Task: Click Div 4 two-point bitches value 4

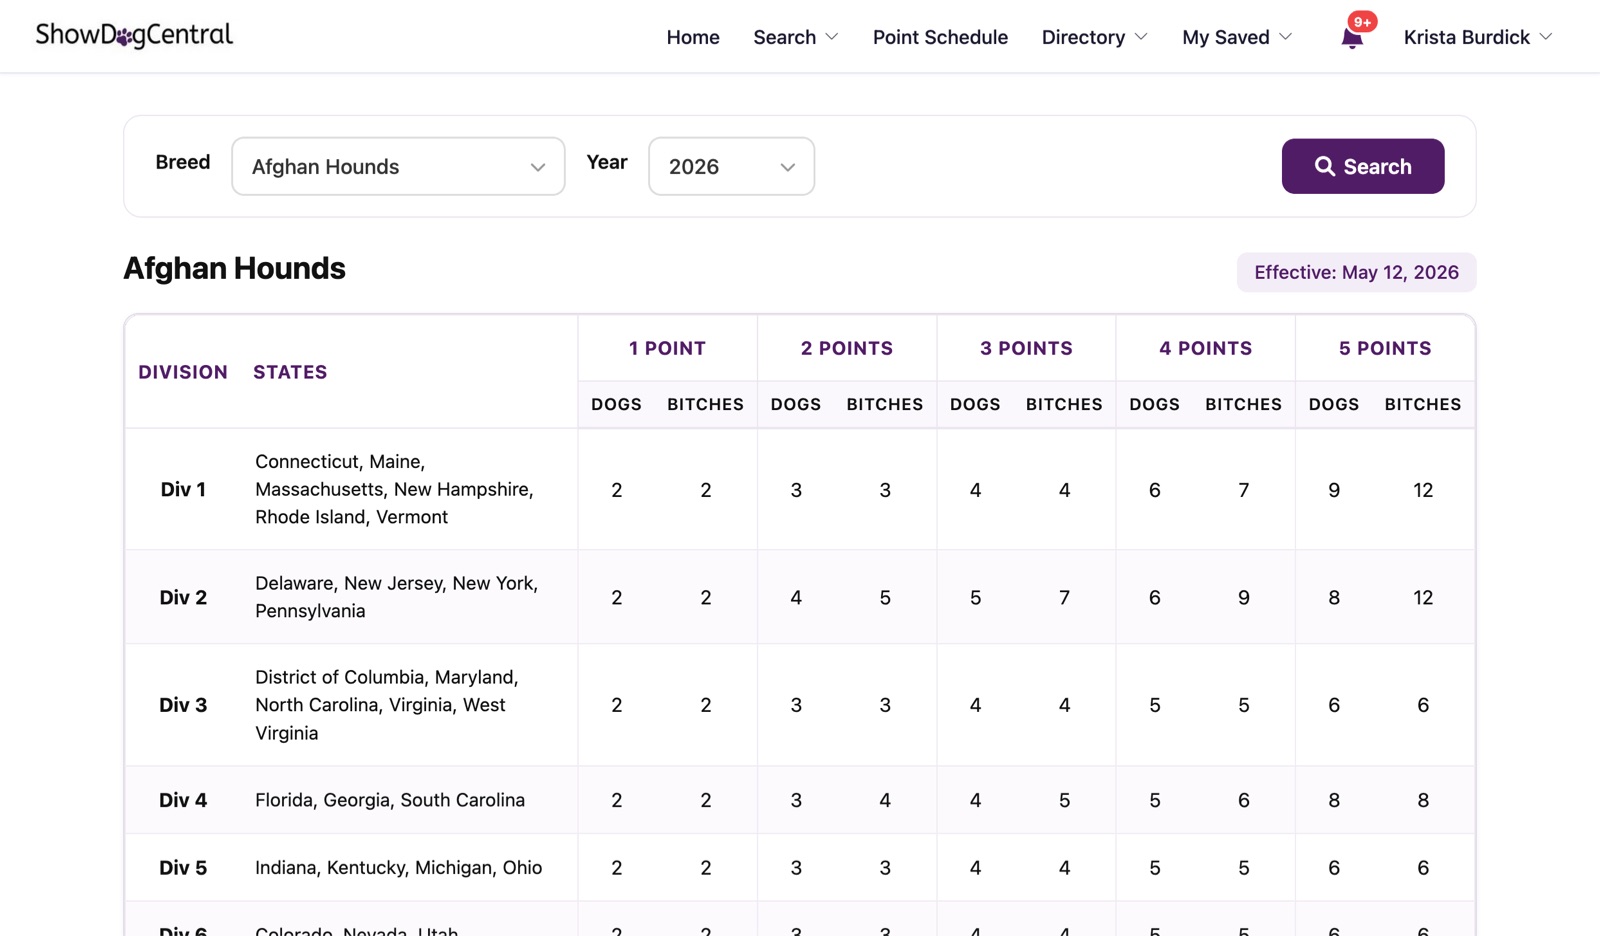Action: 885,801
